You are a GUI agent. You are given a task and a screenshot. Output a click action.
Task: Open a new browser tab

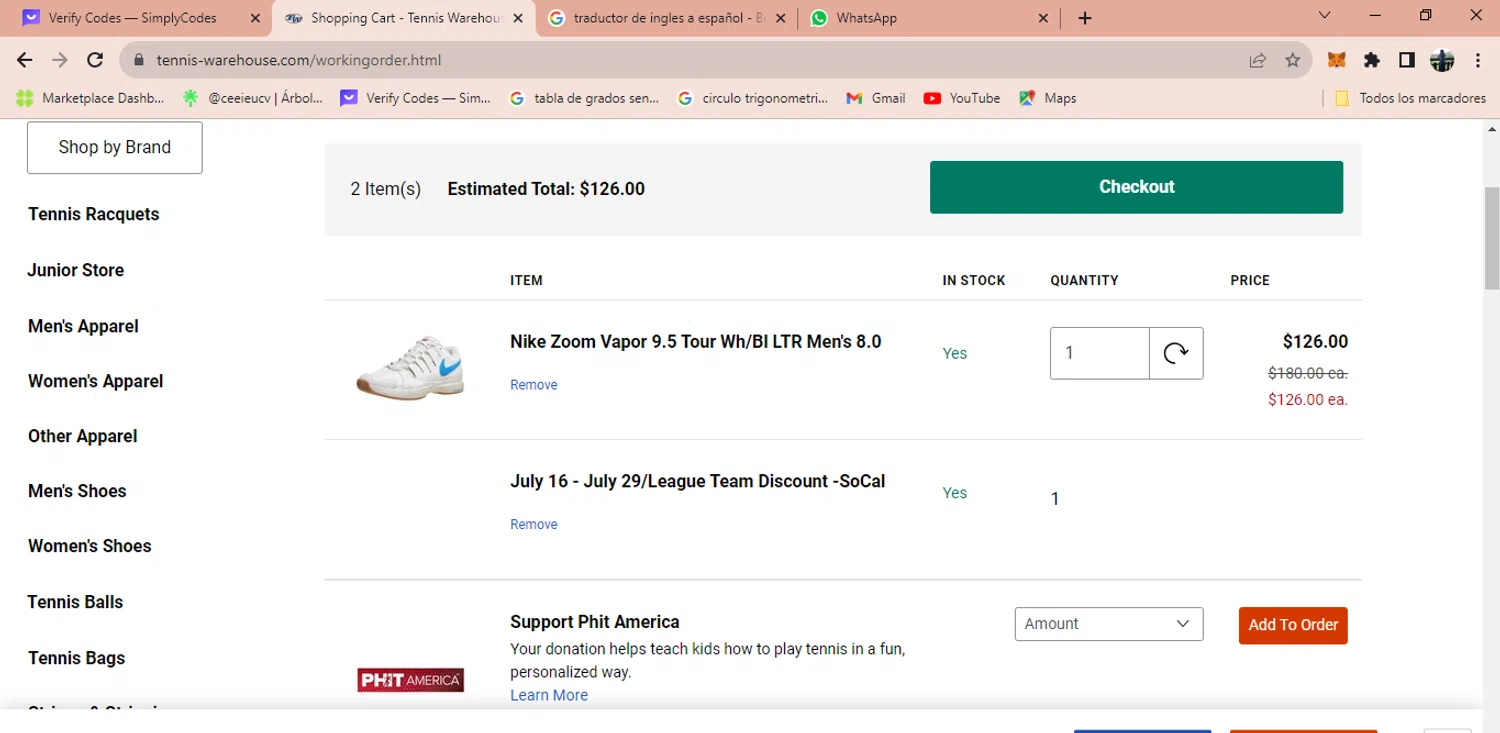pyautogui.click(x=1085, y=18)
